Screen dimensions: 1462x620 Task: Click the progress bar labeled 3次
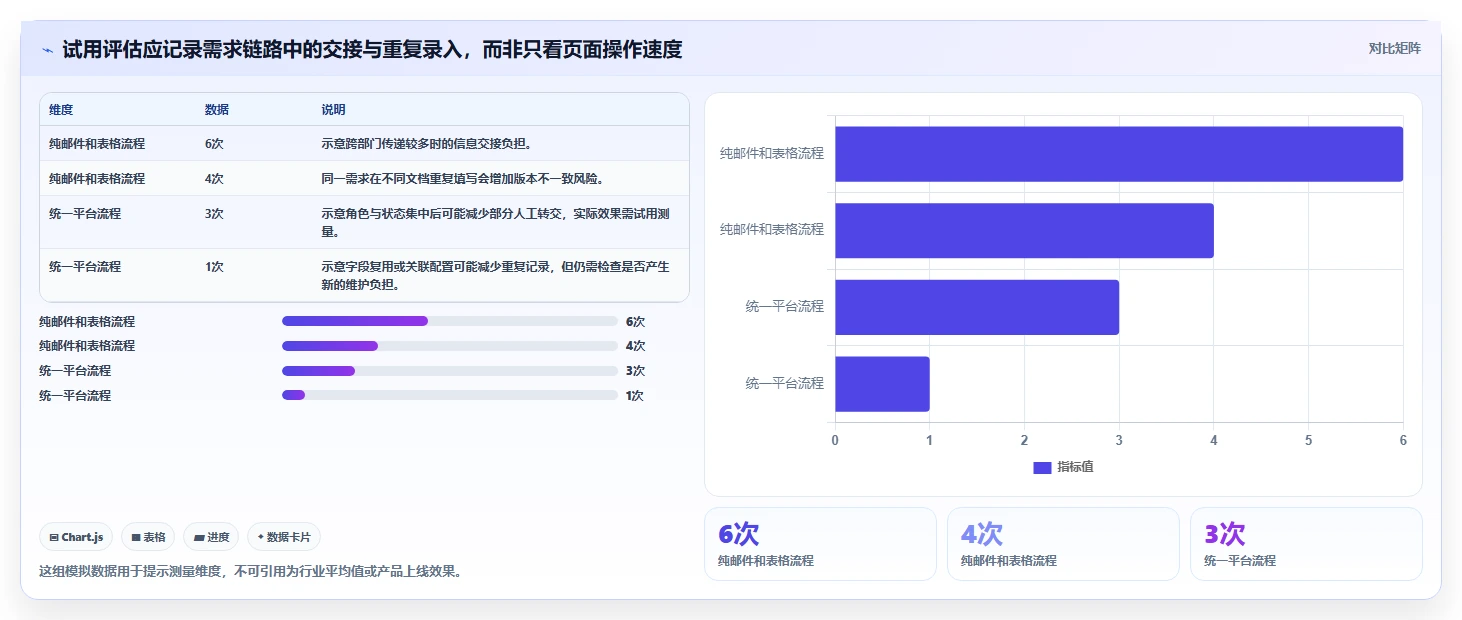(x=450, y=371)
